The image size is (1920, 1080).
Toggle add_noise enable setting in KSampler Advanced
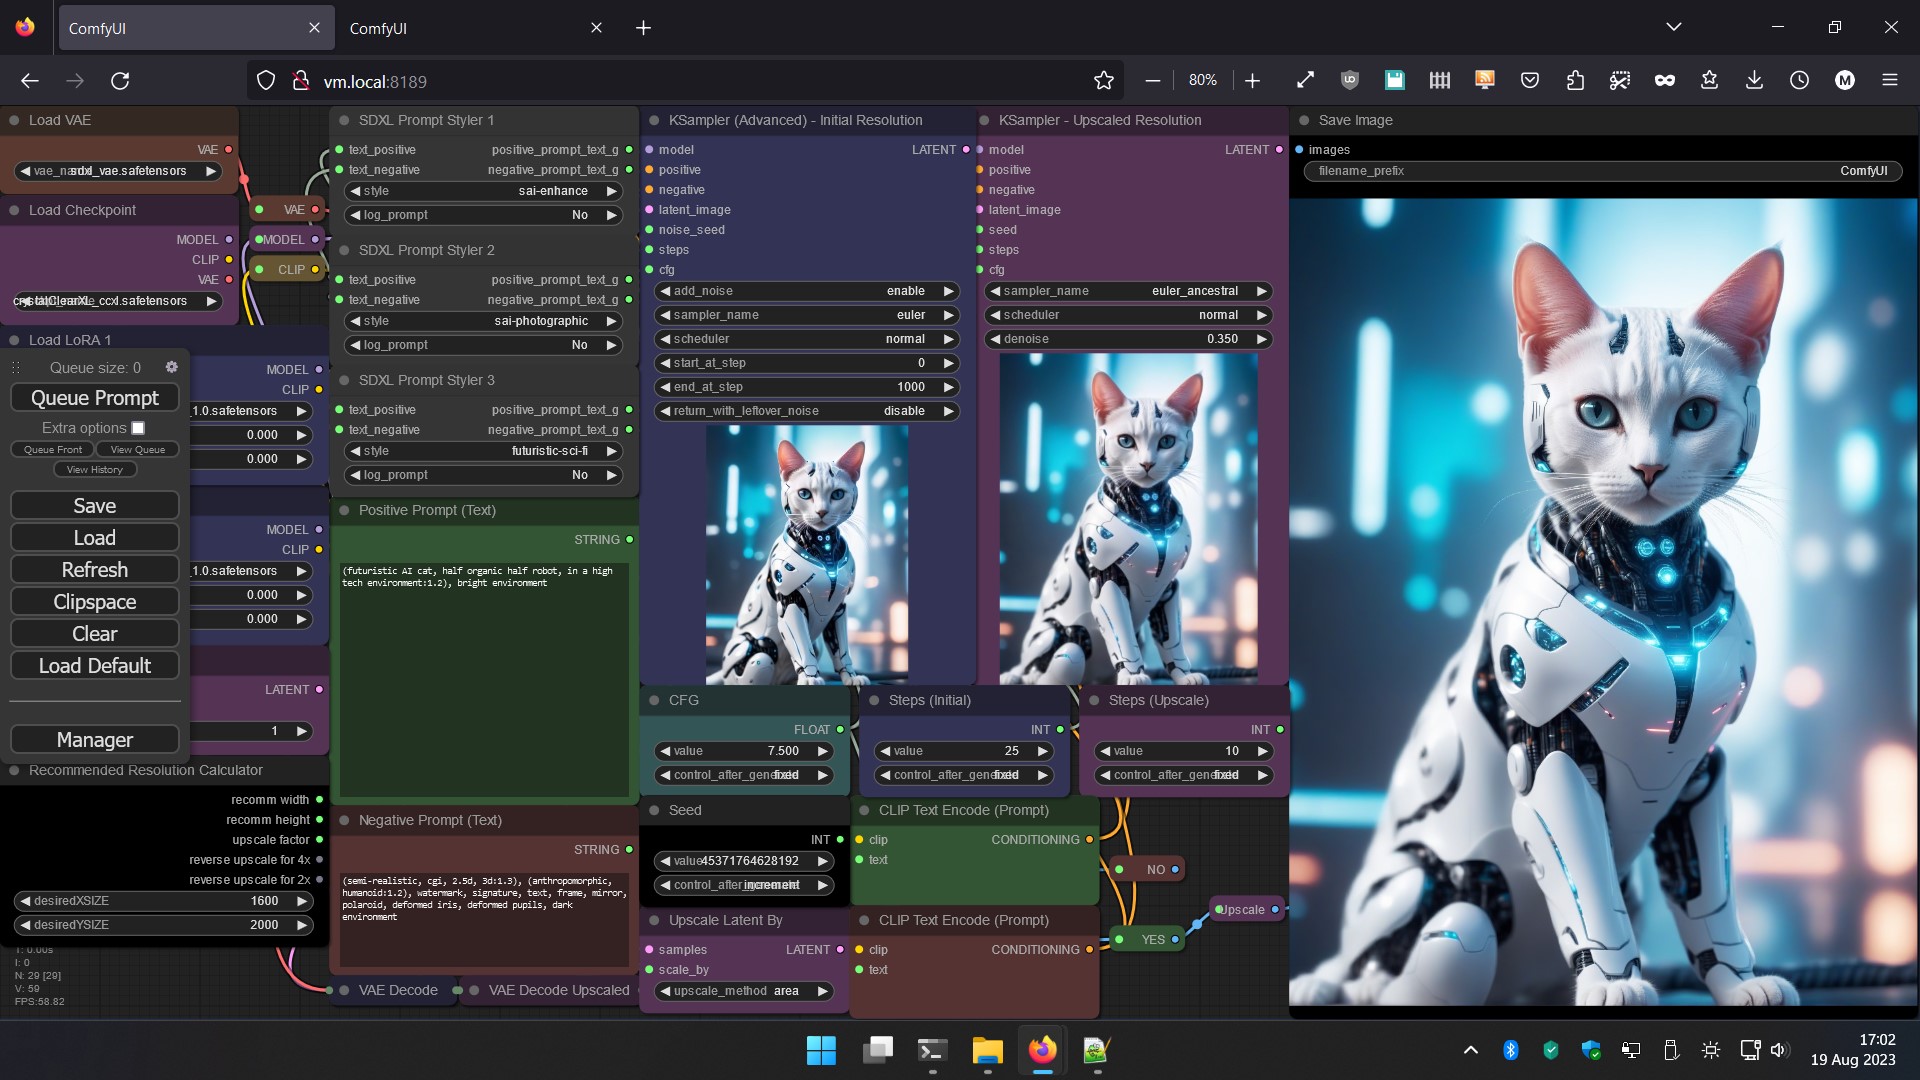coord(806,291)
